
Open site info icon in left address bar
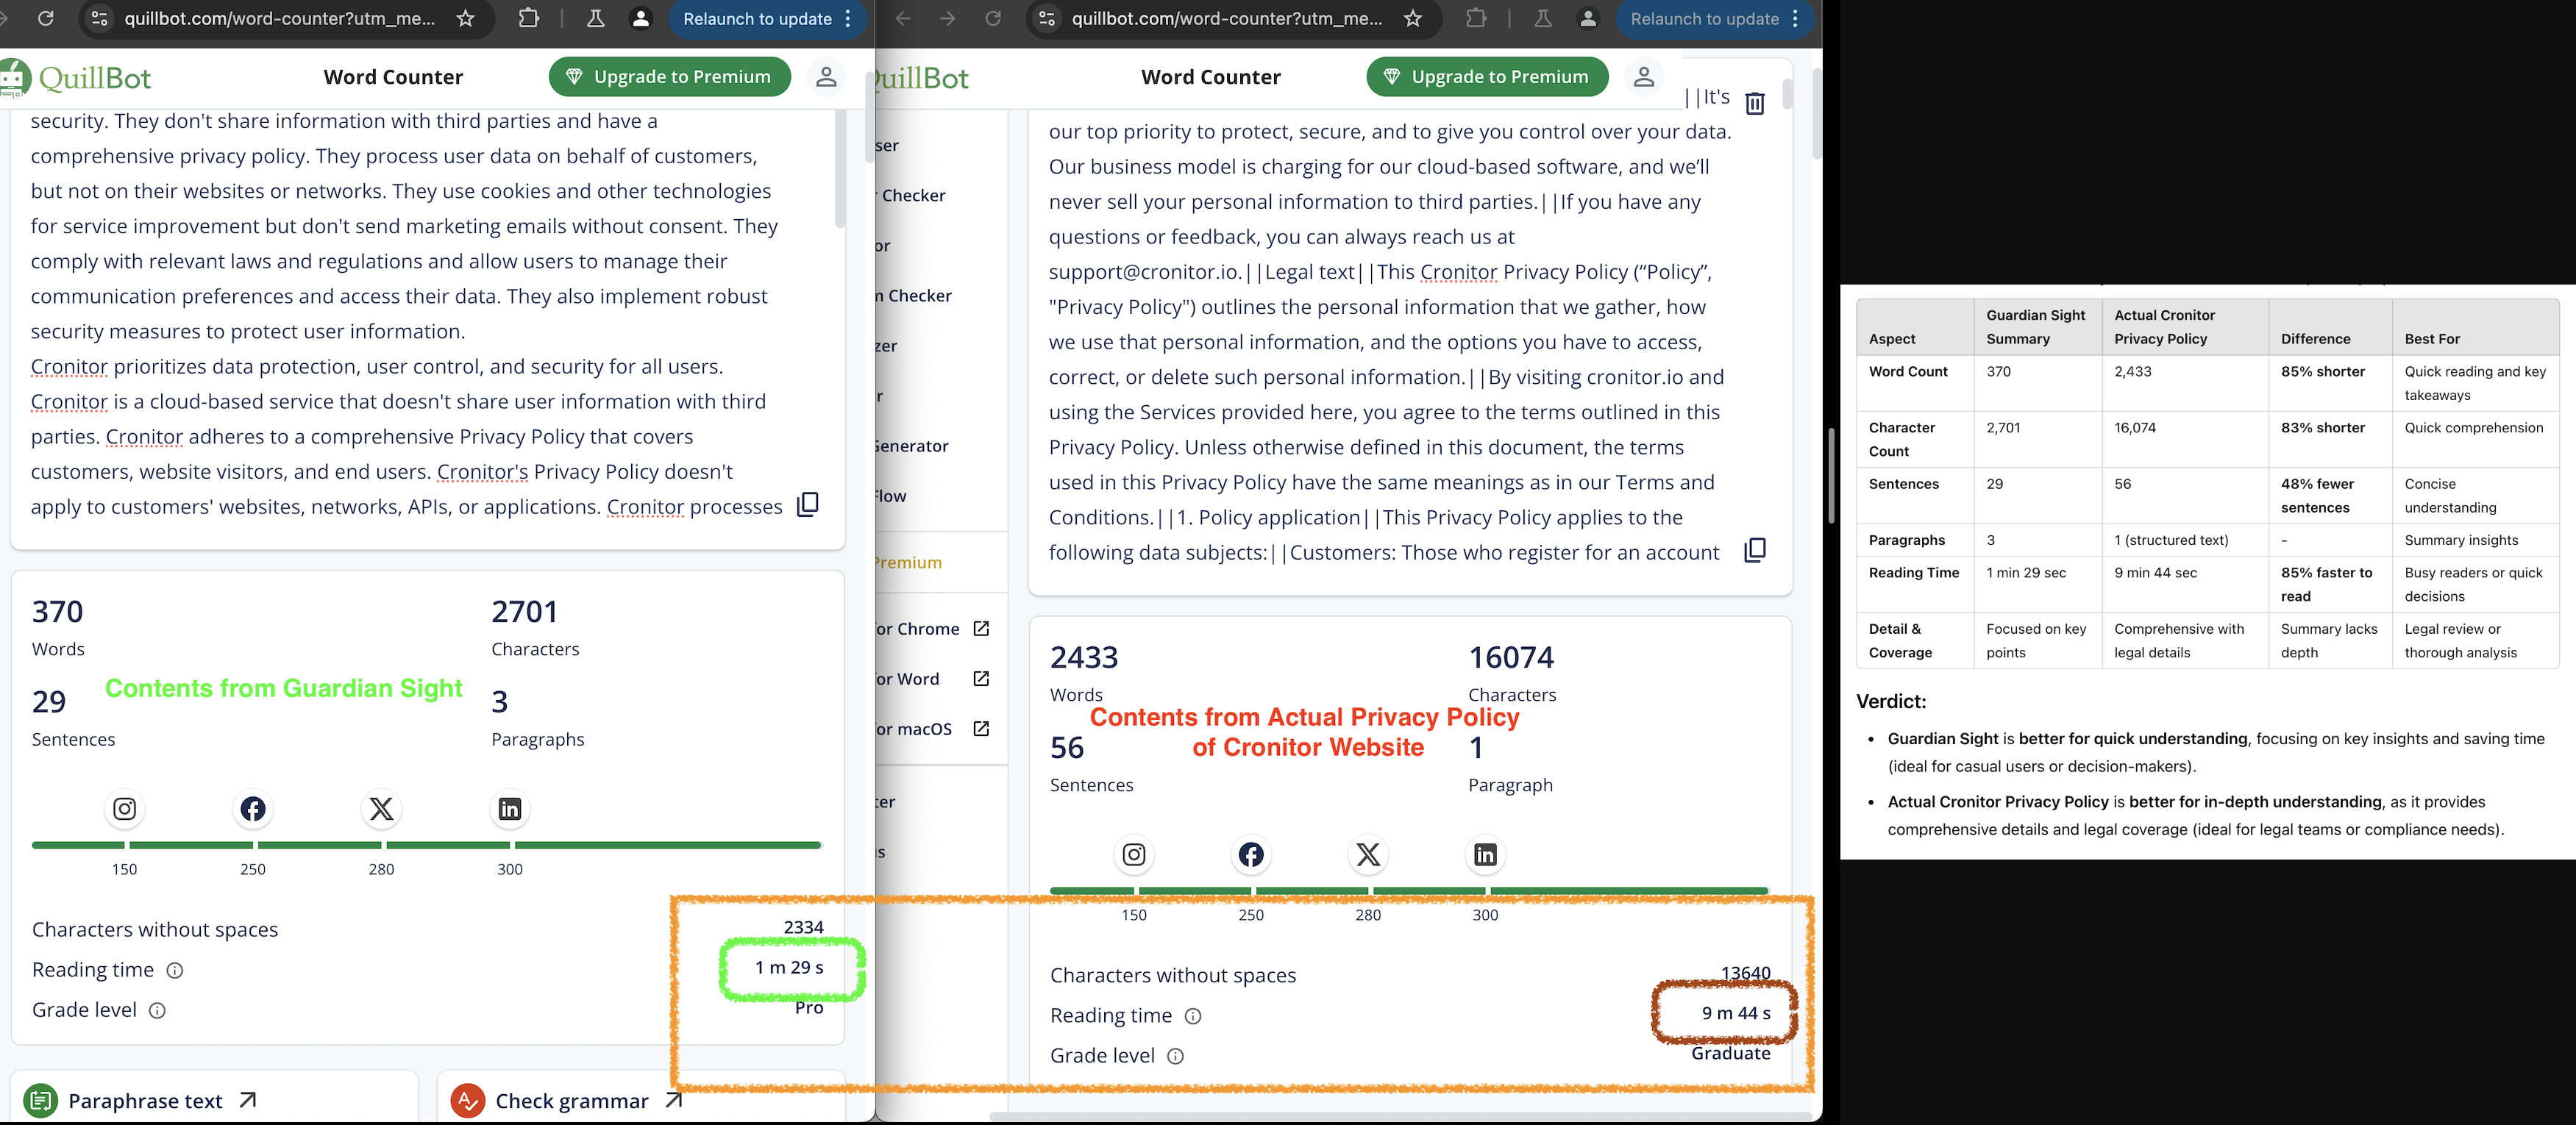99,18
